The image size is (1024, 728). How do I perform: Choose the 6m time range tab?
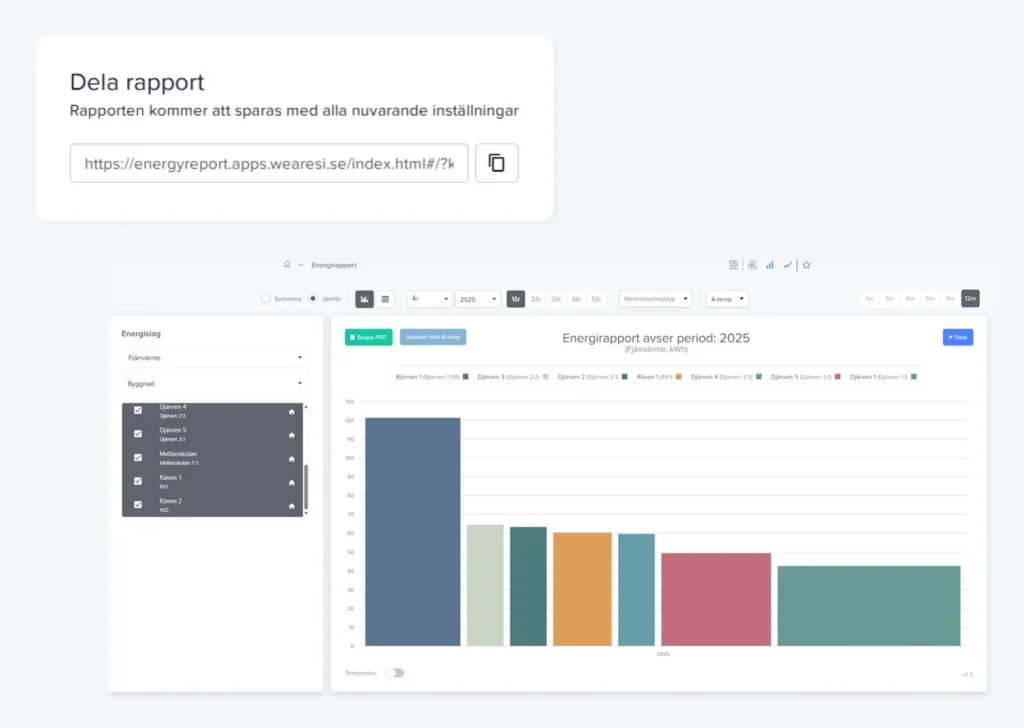click(930, 298)
